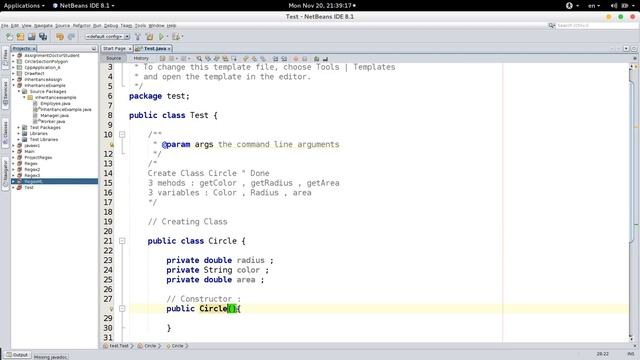Open the accessibility icon in top bar
640x360 pixels.
coord(569,6)
